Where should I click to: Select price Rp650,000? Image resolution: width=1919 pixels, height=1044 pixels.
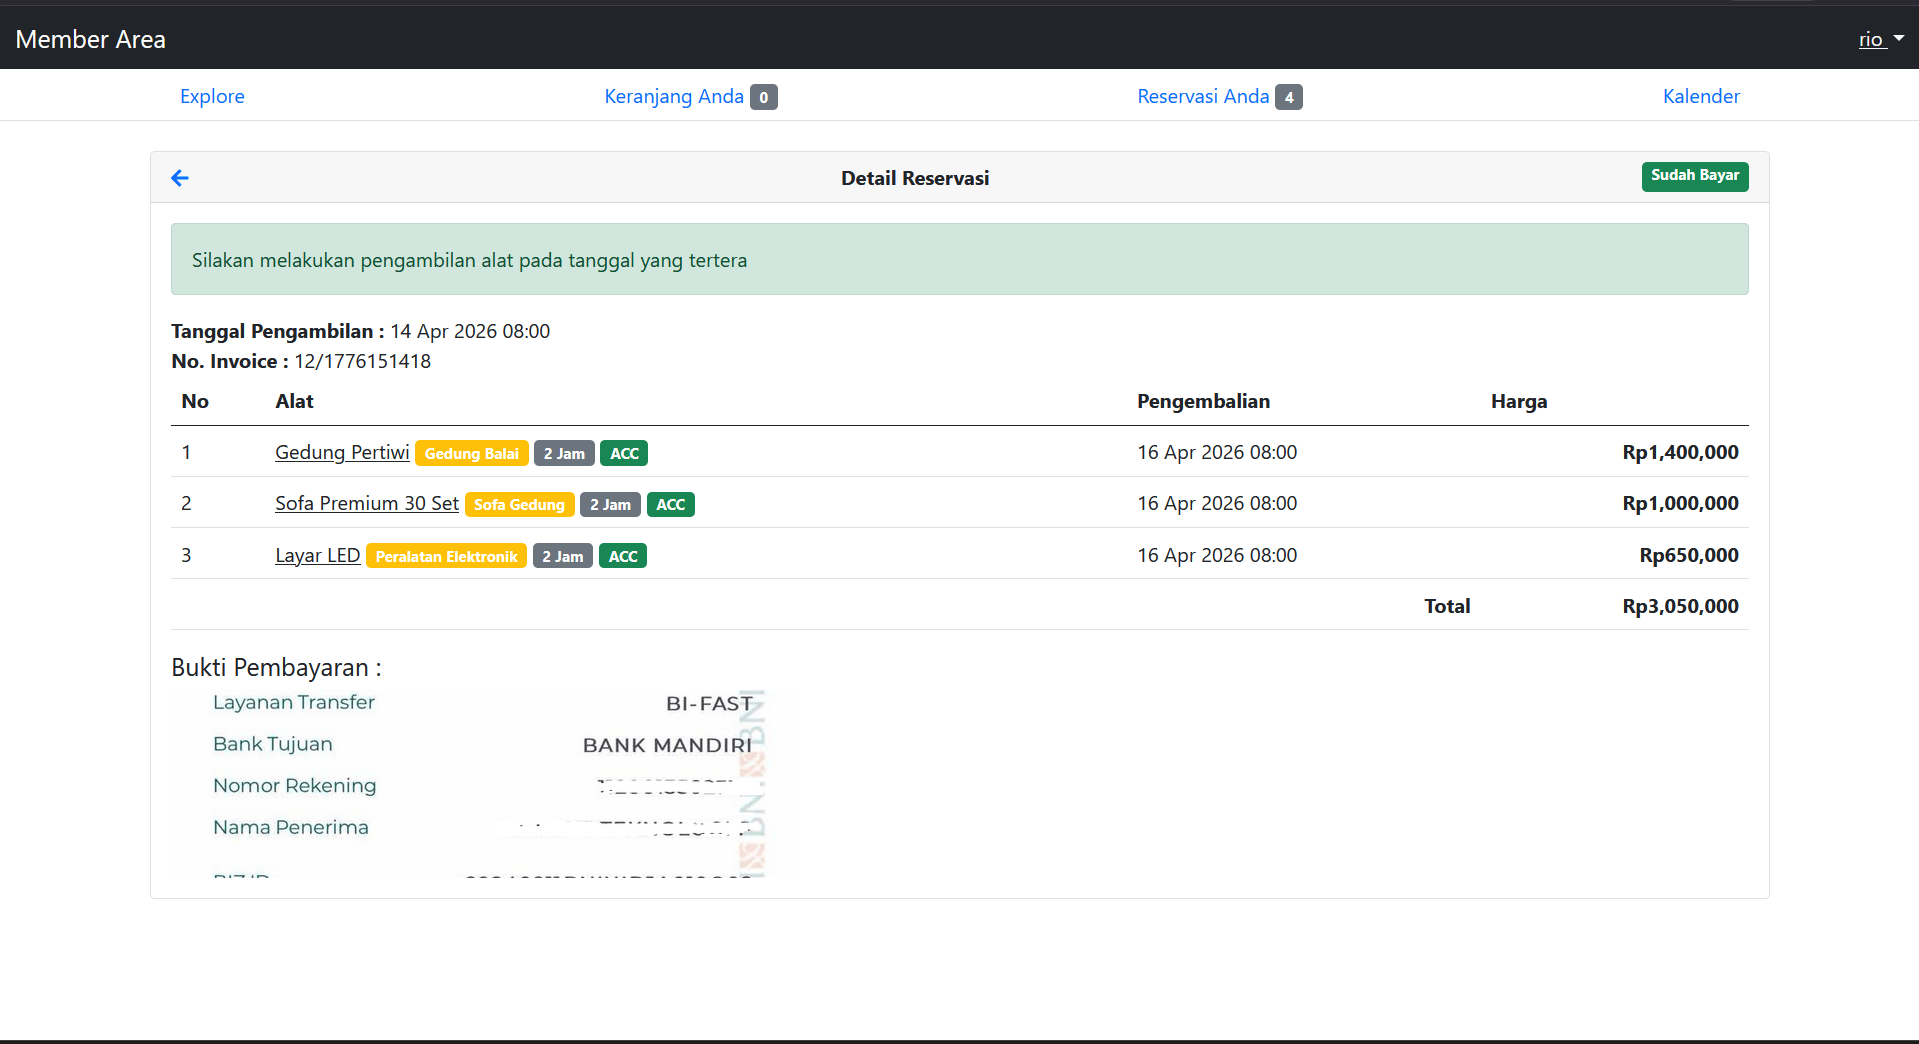click(x=1689, y=555)
